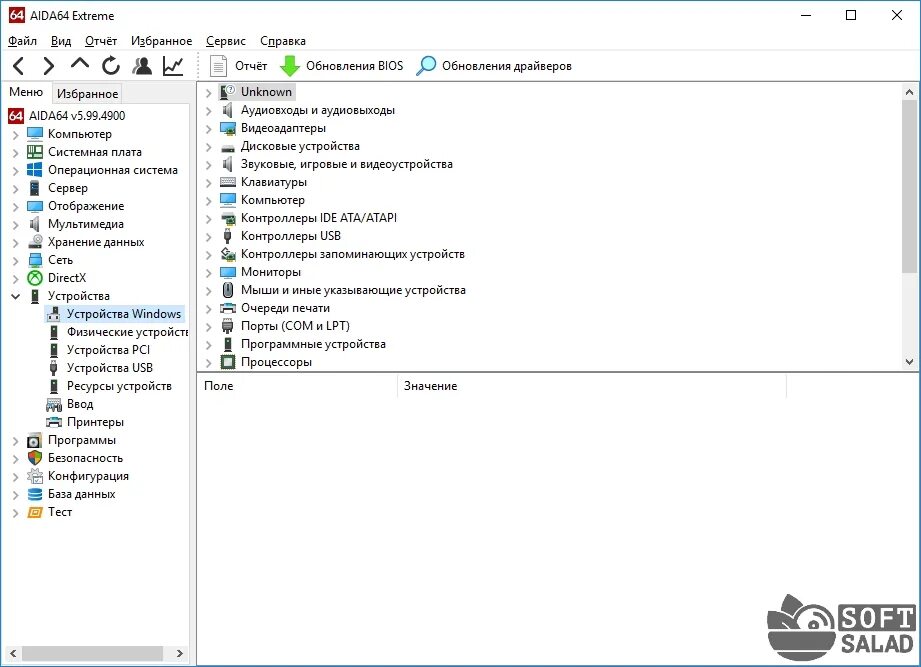Click the Хранение данных disk icon
This screenshot has height=667, width=921.
pos(35,242)
